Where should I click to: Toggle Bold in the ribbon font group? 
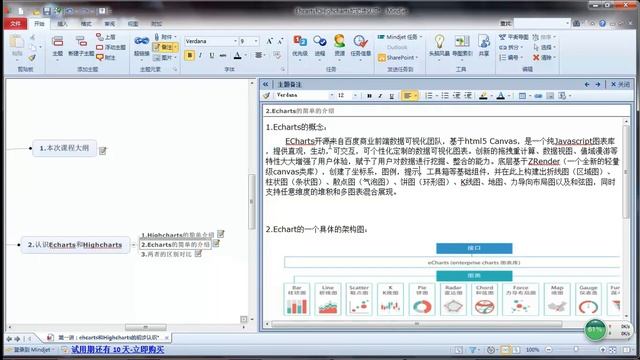point(189,55)
